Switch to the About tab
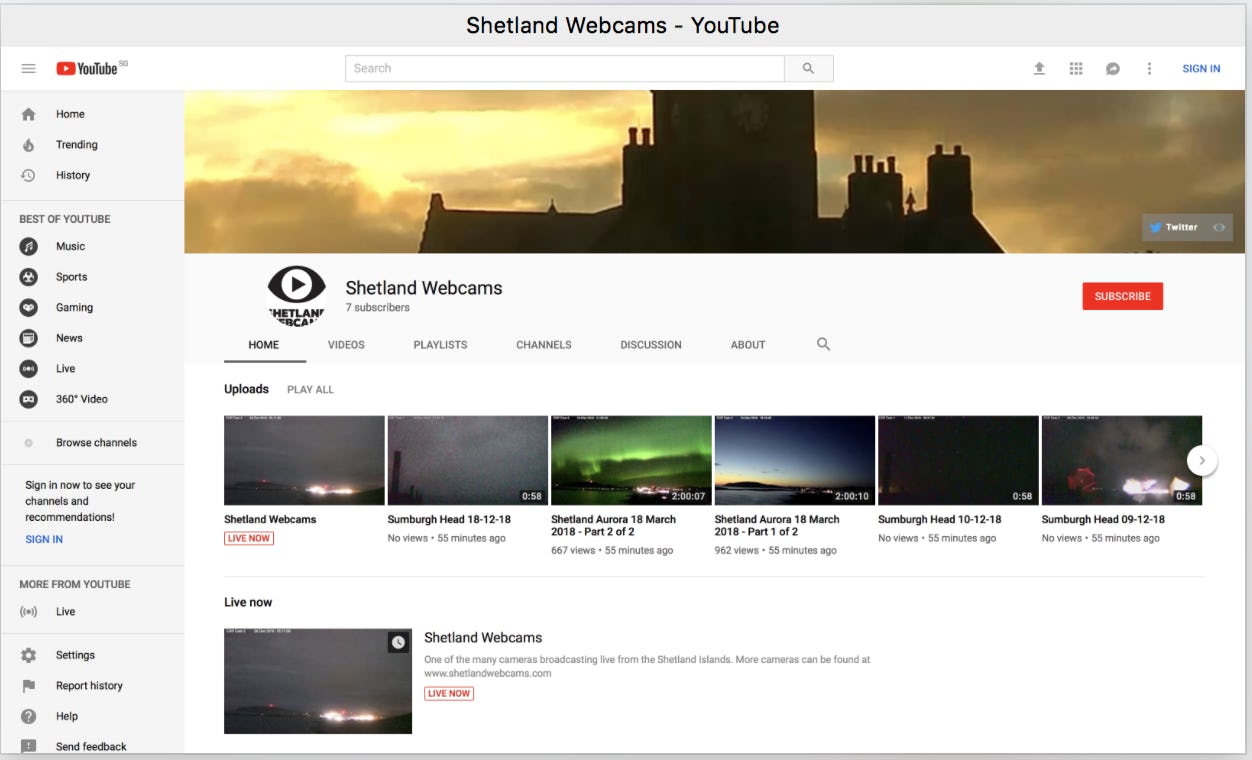Image resolution: width=1252 pixels, height=760 pixels. click(748, 345)
